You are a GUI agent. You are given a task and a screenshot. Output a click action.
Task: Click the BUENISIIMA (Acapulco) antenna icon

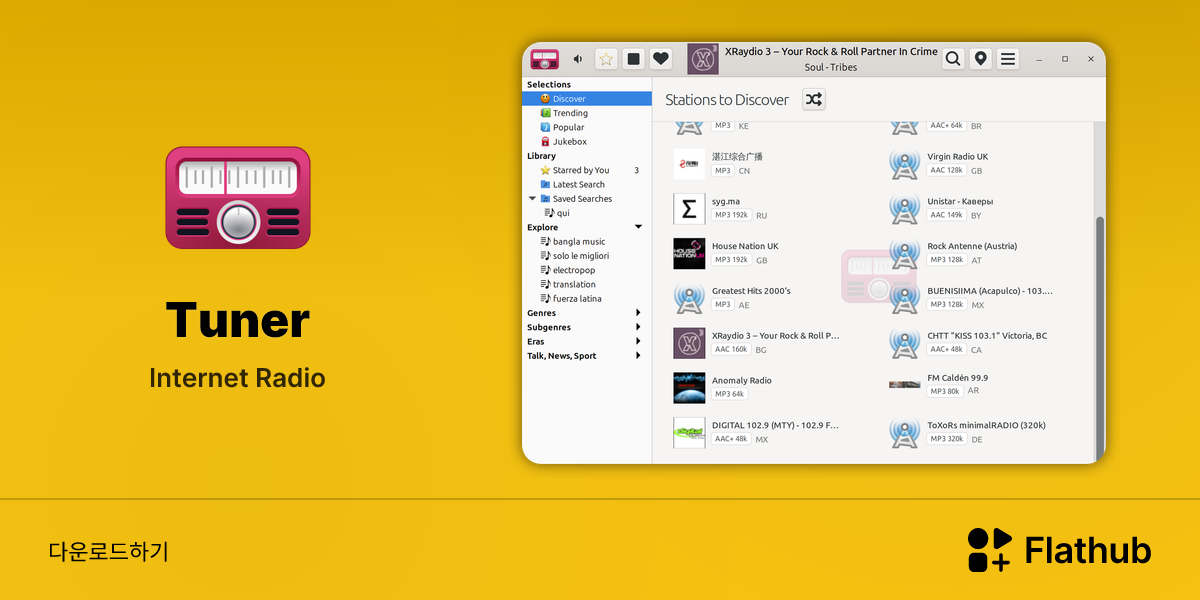(904, 298)
